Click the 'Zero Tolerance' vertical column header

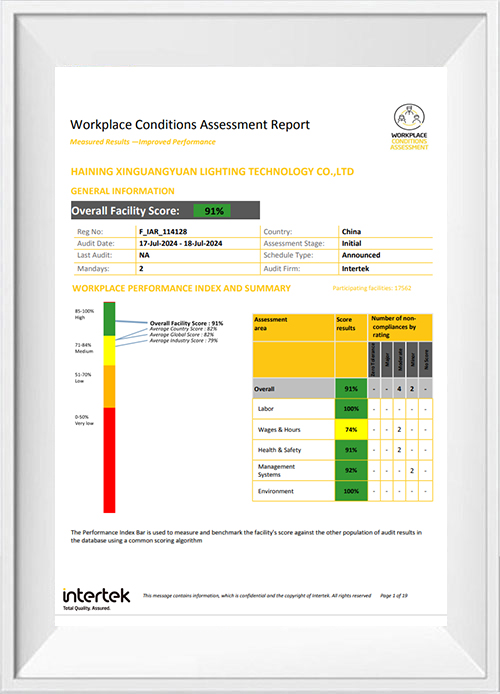[x=373, y=359]
